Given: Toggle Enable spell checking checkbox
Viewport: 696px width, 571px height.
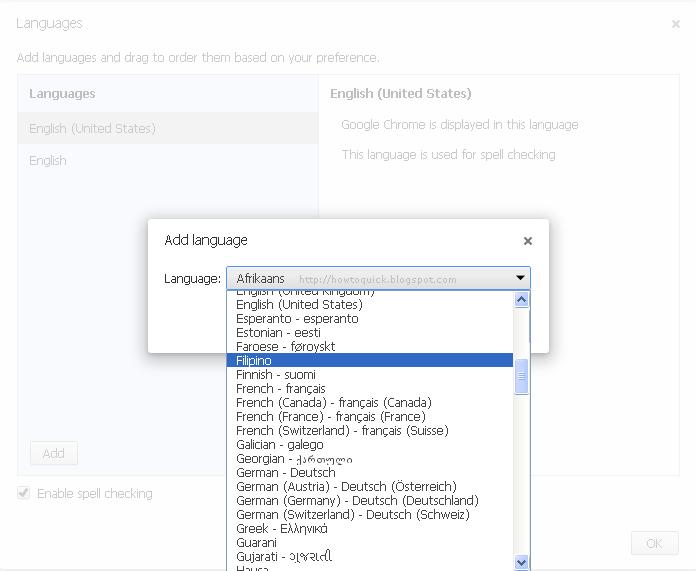Looking at the screenshot, I should click(24, 493).
